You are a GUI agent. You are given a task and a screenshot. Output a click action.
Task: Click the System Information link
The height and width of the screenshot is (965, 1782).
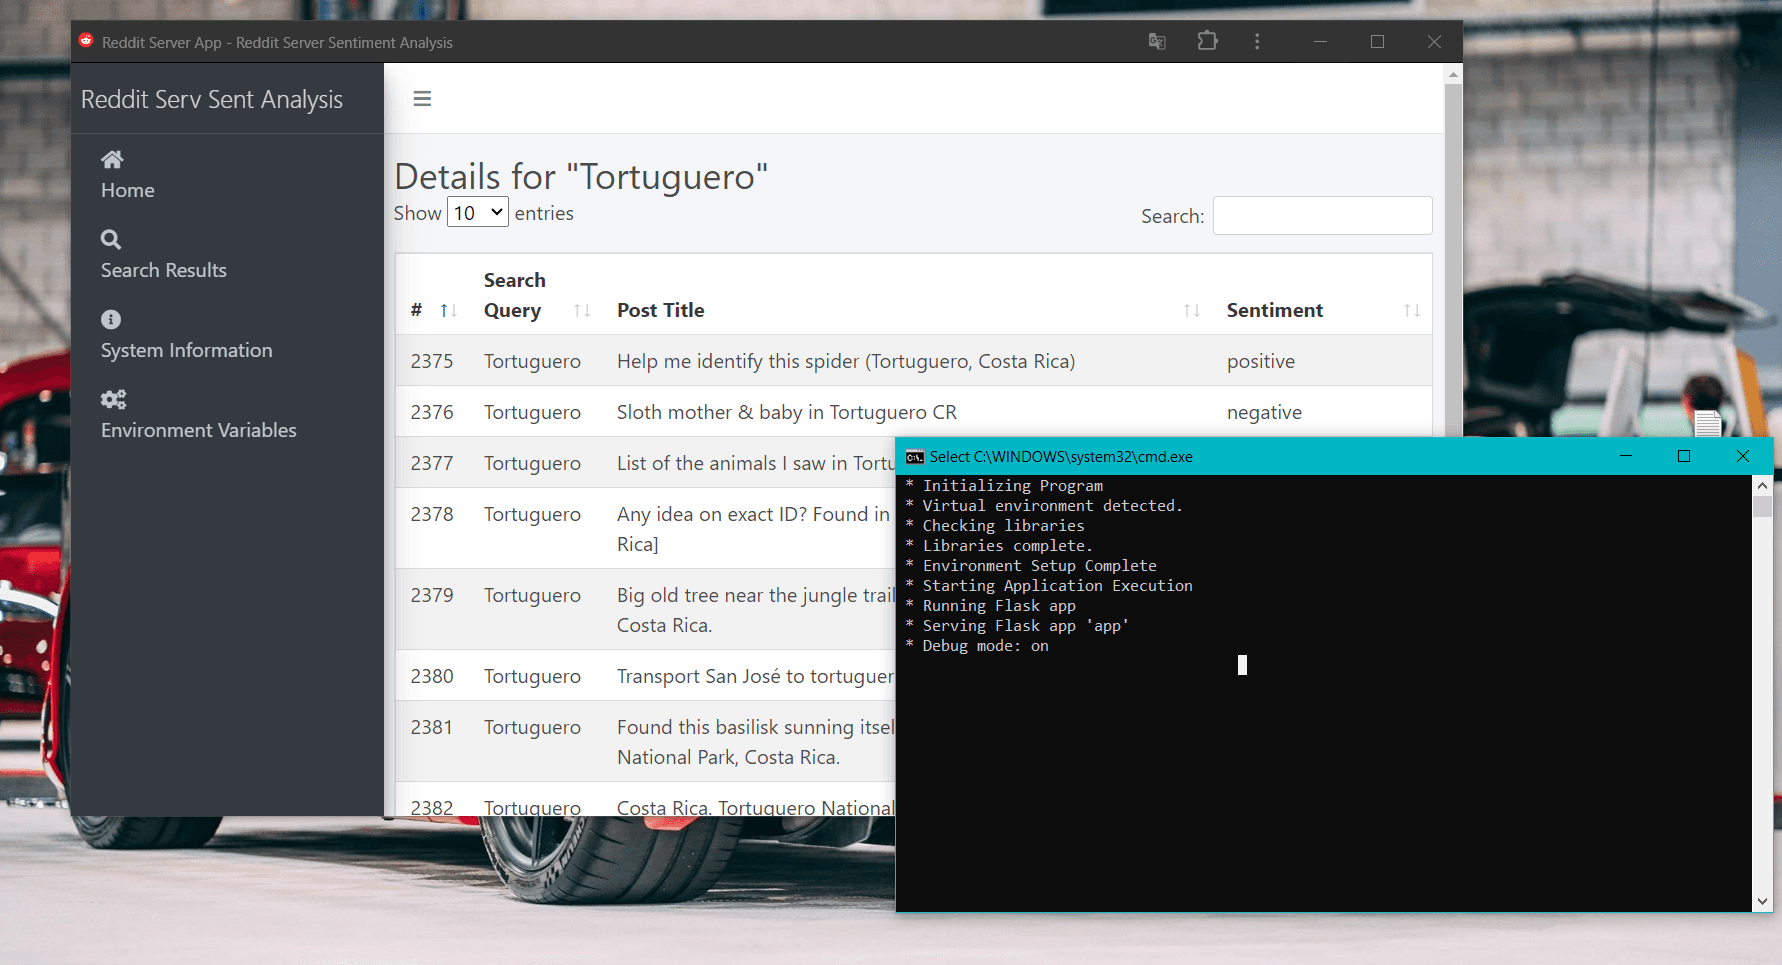(x=186, y=351)
